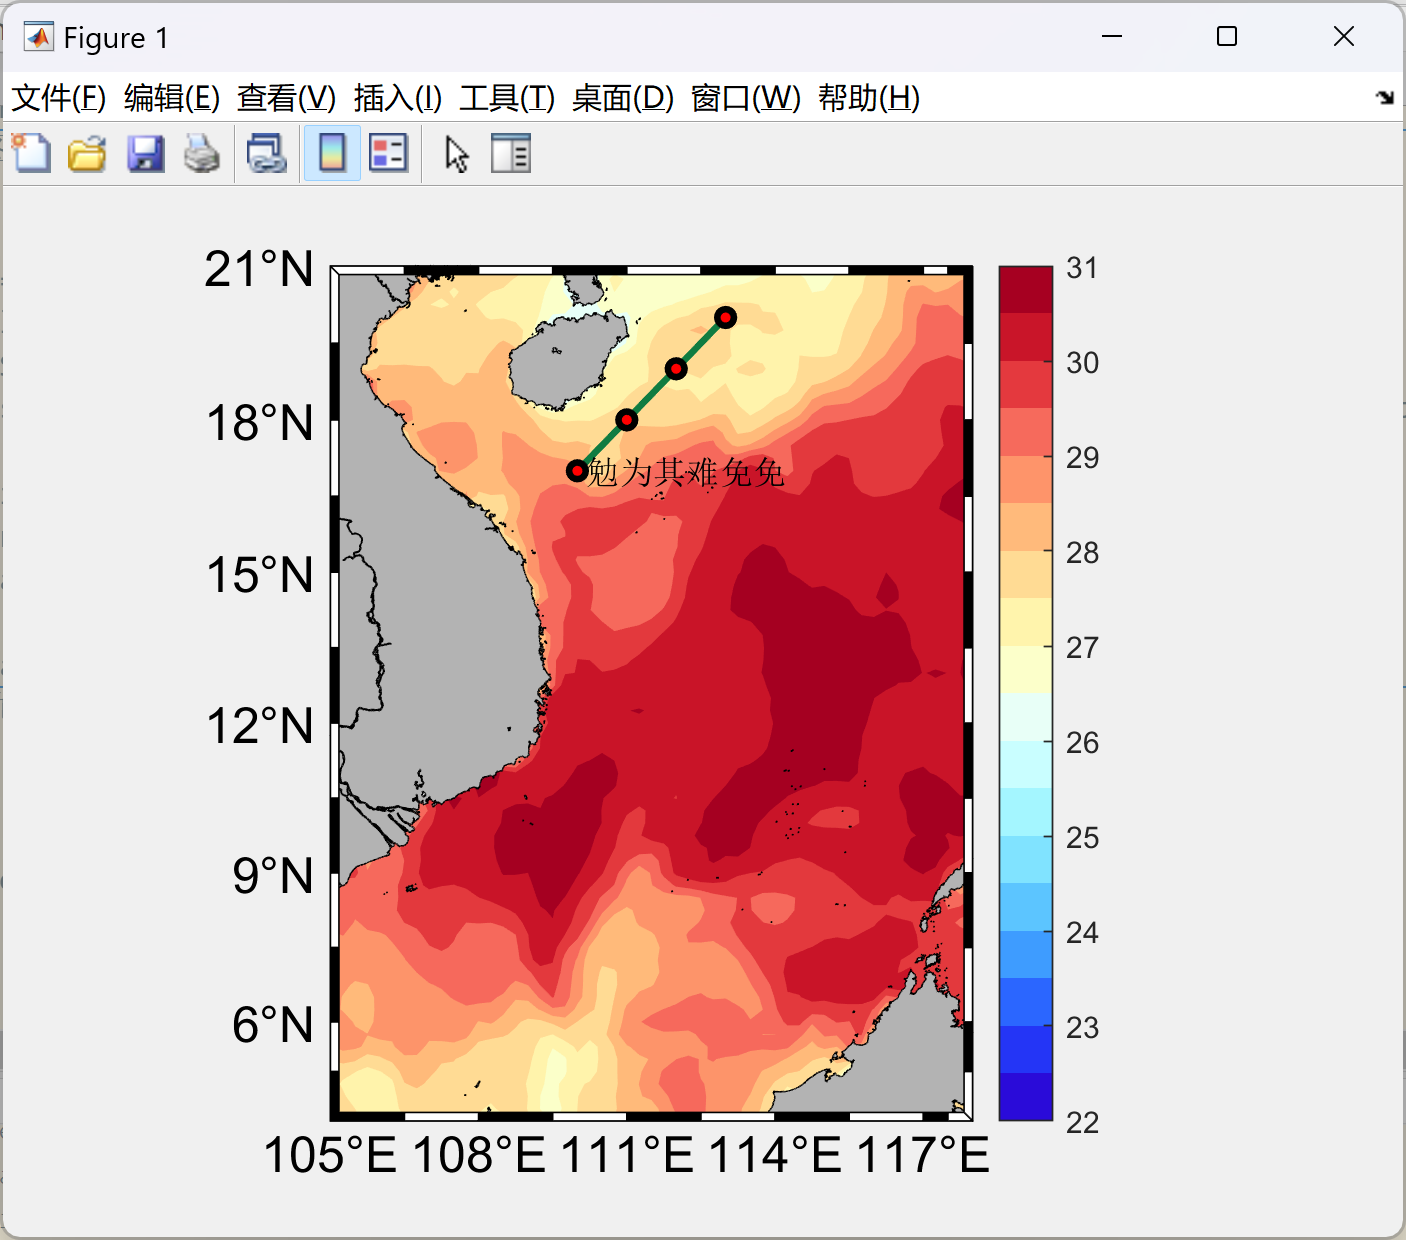Click the 21°N latitude label
Screen dimensions: 1406x1240
pos(259,269)
